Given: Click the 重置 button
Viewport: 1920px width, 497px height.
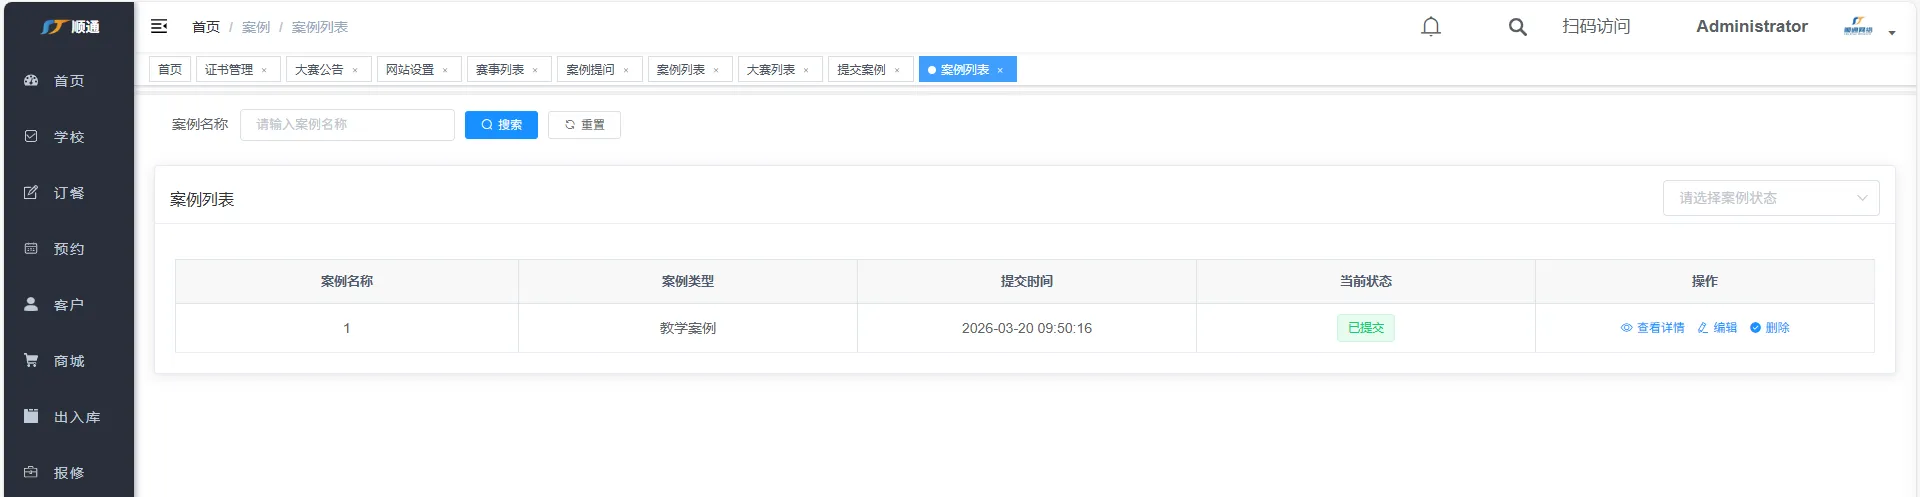Looking at the screenshot, I should [x=584, y=125].
